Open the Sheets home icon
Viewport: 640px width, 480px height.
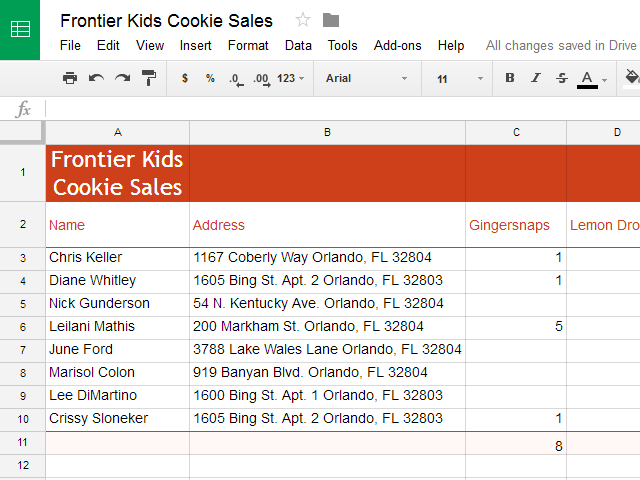click(20, 29)
